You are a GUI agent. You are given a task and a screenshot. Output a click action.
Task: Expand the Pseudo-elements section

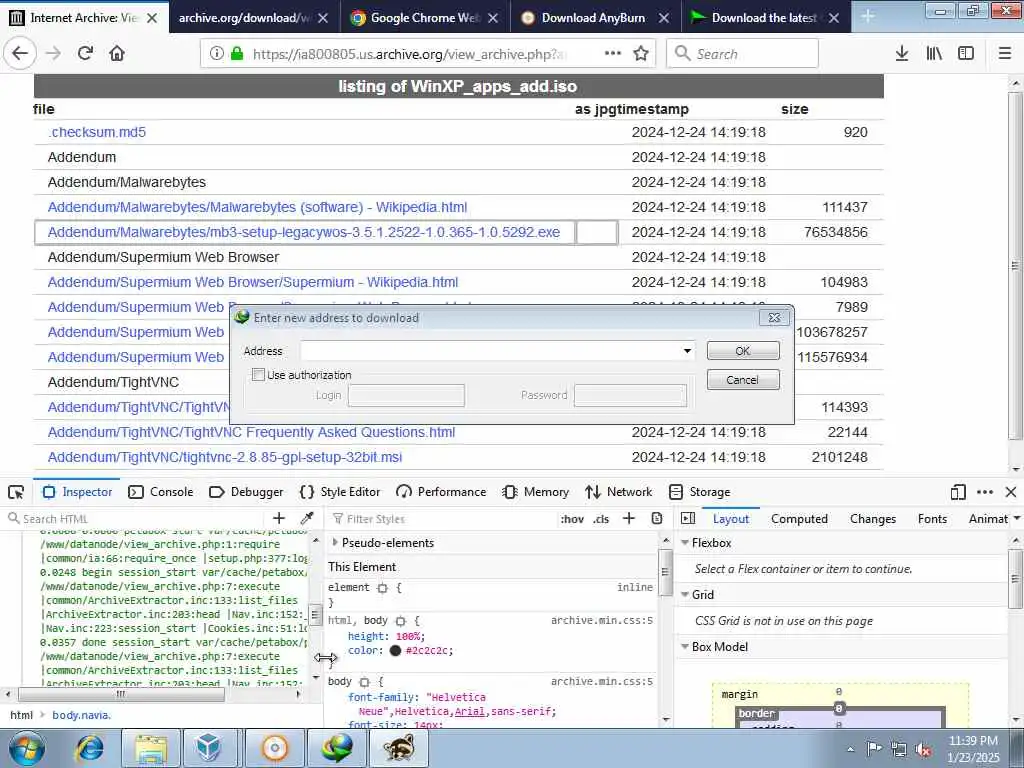tap(335, 543)
